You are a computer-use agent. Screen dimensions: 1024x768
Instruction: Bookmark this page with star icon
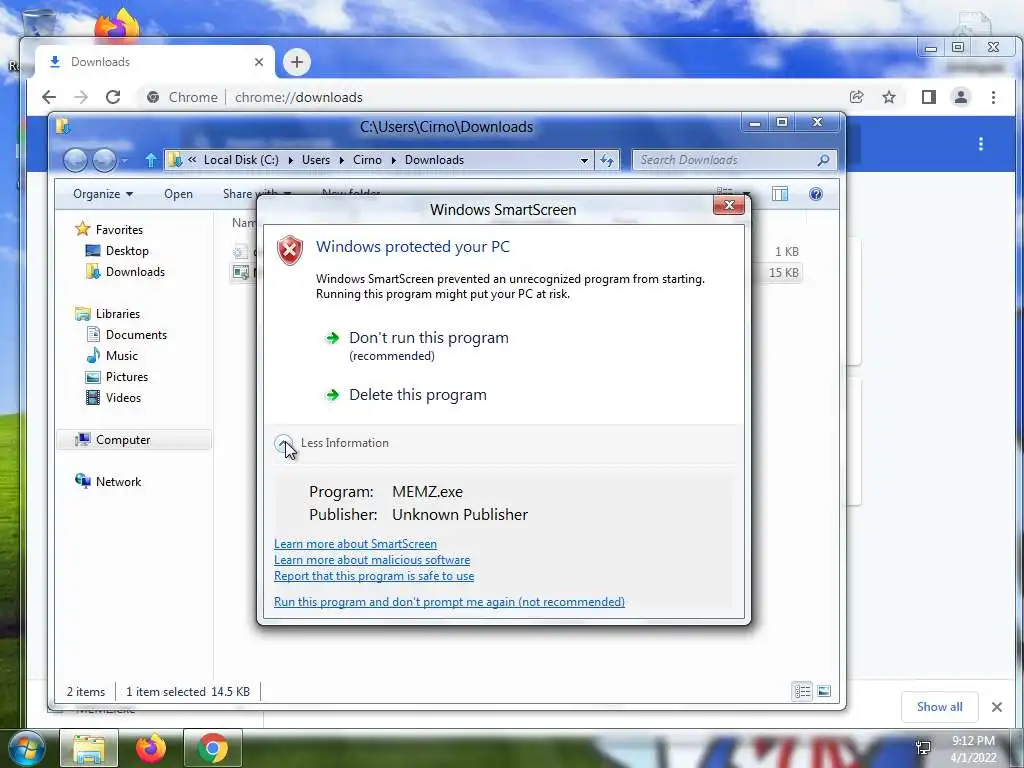tap(889, 97)
